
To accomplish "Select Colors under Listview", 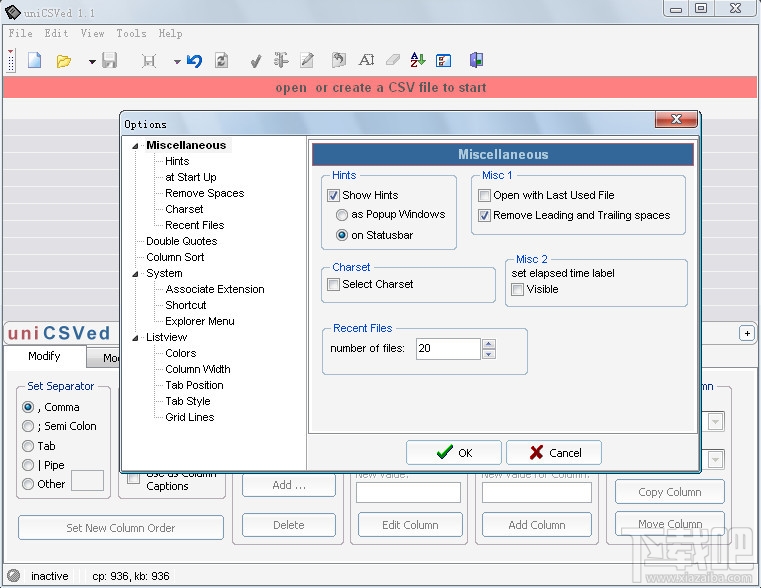I will tap(181, 353).
